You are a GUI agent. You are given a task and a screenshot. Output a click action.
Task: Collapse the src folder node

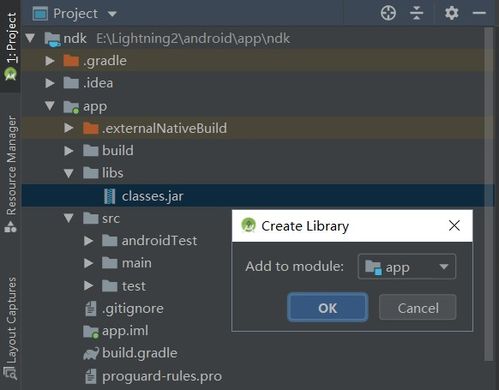coord(69,218)
